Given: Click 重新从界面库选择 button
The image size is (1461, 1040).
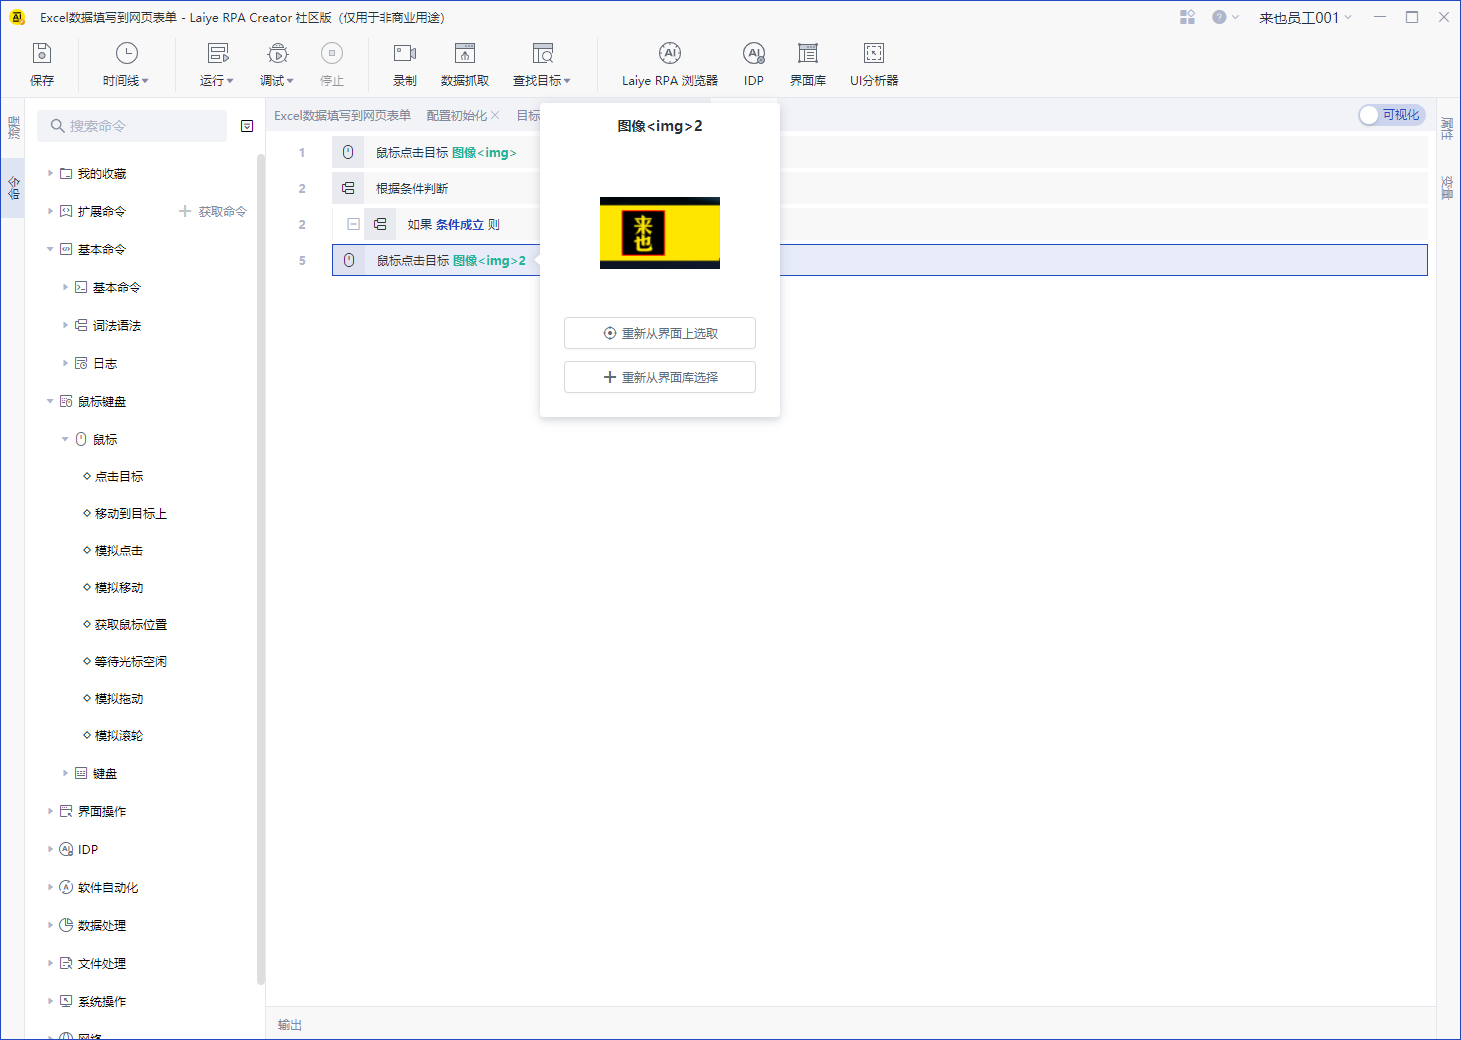Looking at the screenshot, I should tap(660, 377).
